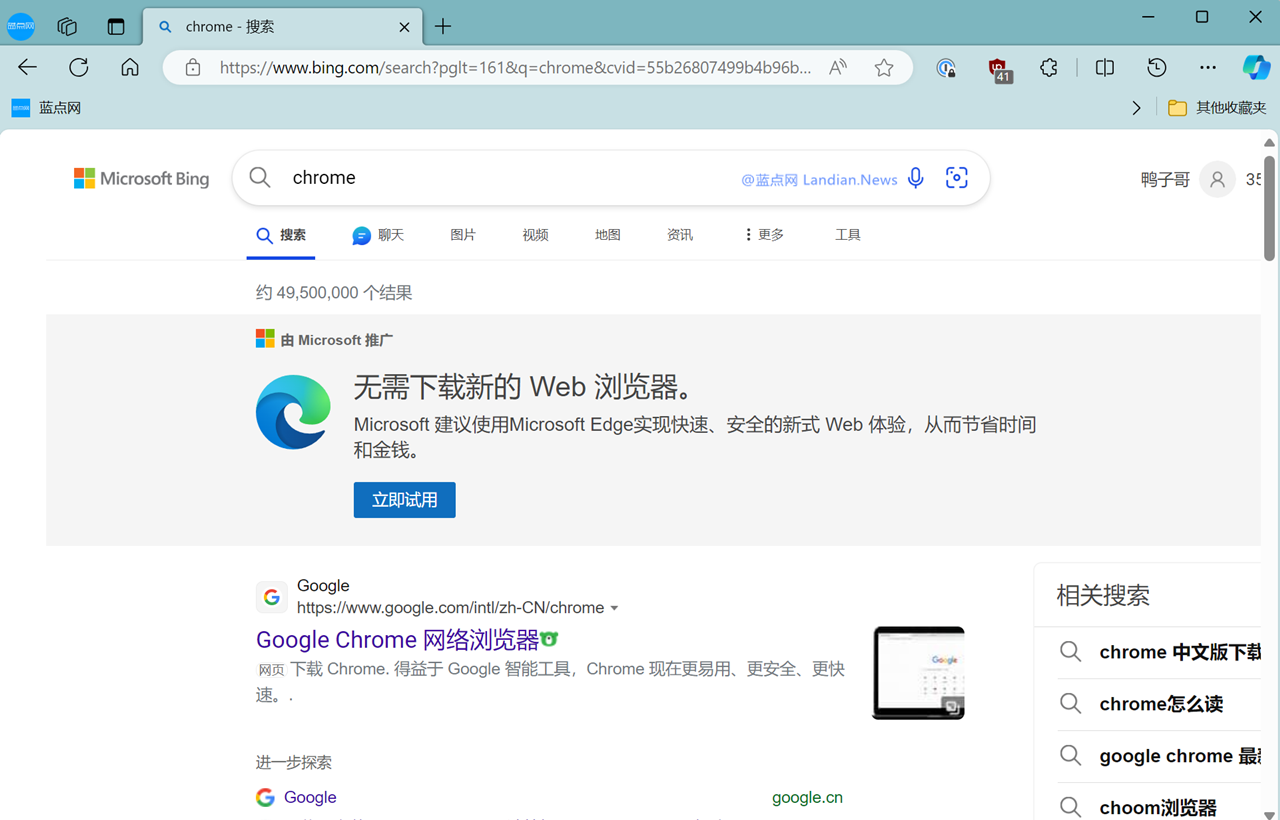The width and height of the screenshot is (1280, 820).
Task: Open the extensions puzzle icon
Action: click(1049, 68)
